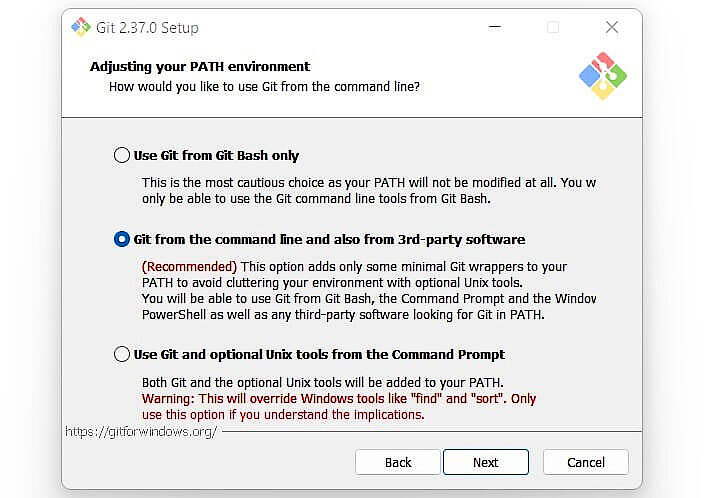The width and height of the screenshot is (710, 498).
Task: Cancel the Git installation
Action: 586,462
